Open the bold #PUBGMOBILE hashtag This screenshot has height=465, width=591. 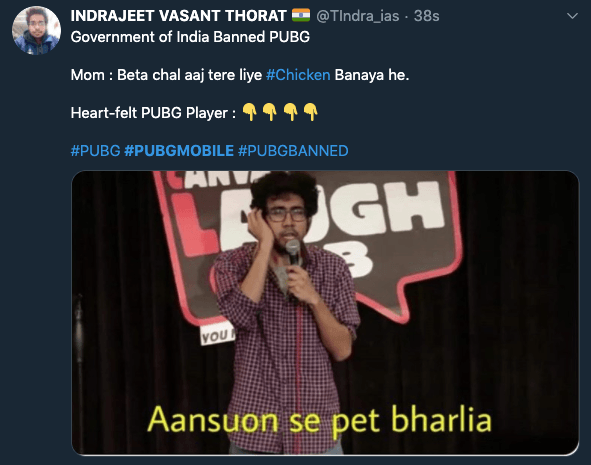tap(179, 151)
